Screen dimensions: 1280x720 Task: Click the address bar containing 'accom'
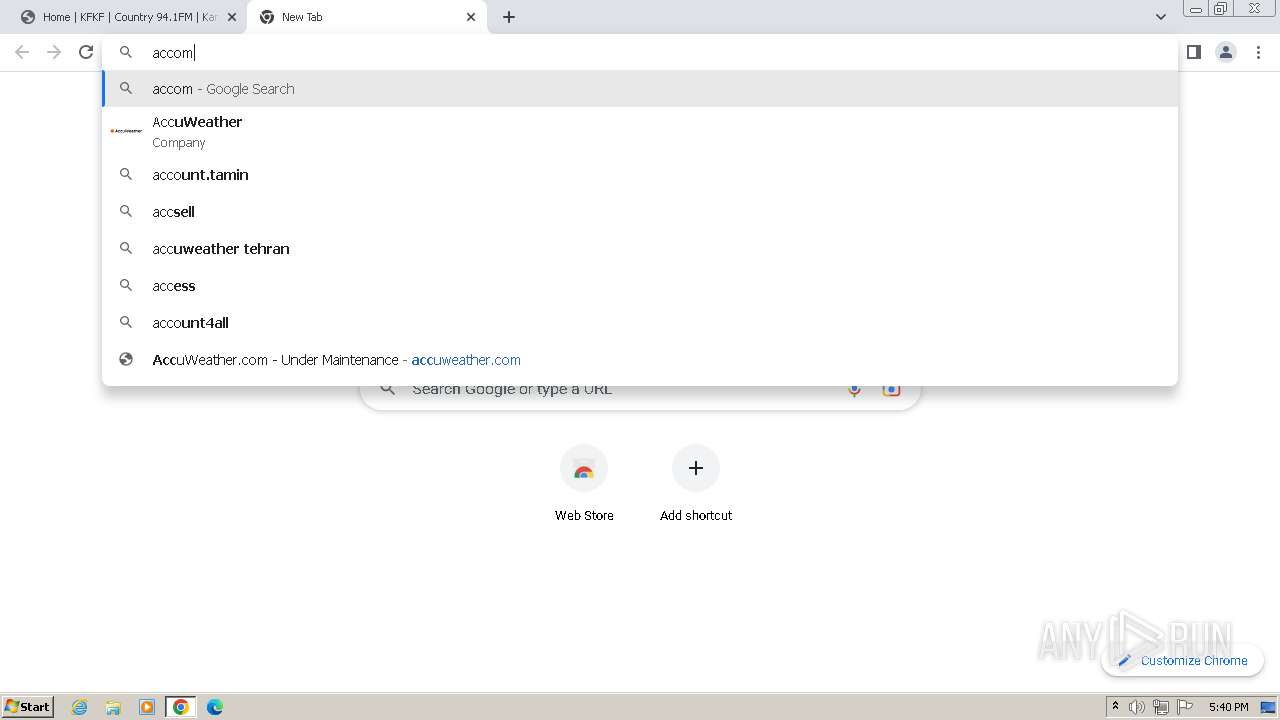click(x=640, y=52)
